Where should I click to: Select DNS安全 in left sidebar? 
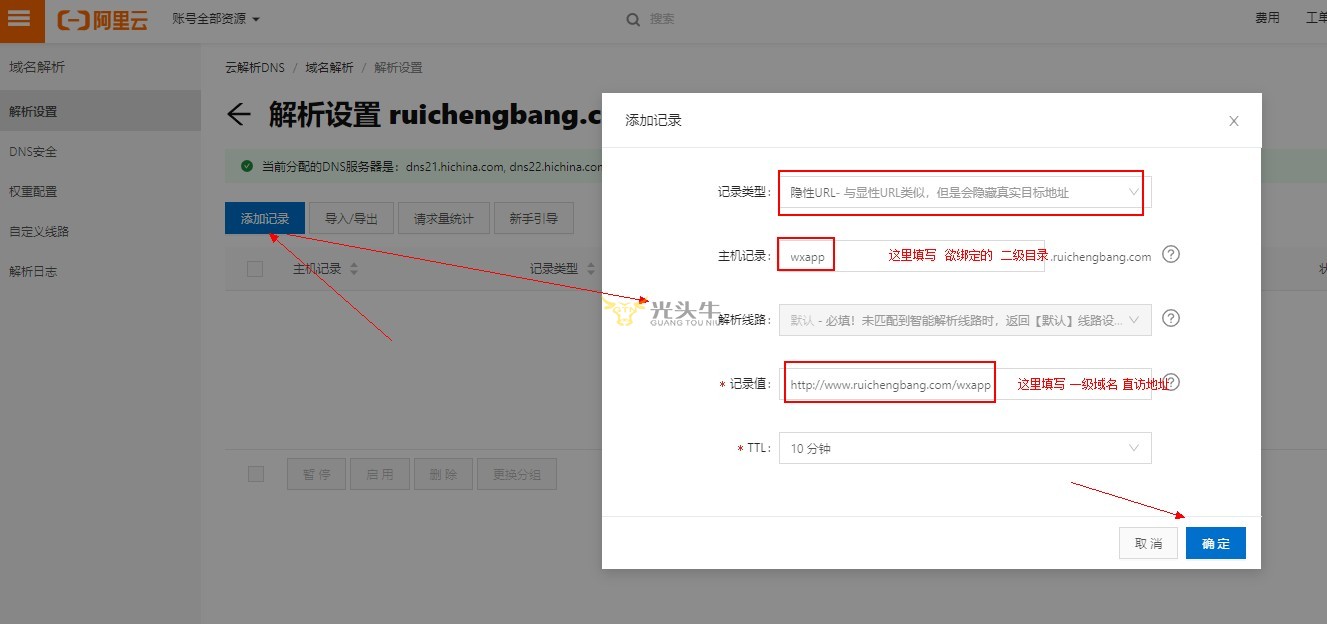[33, 152]
